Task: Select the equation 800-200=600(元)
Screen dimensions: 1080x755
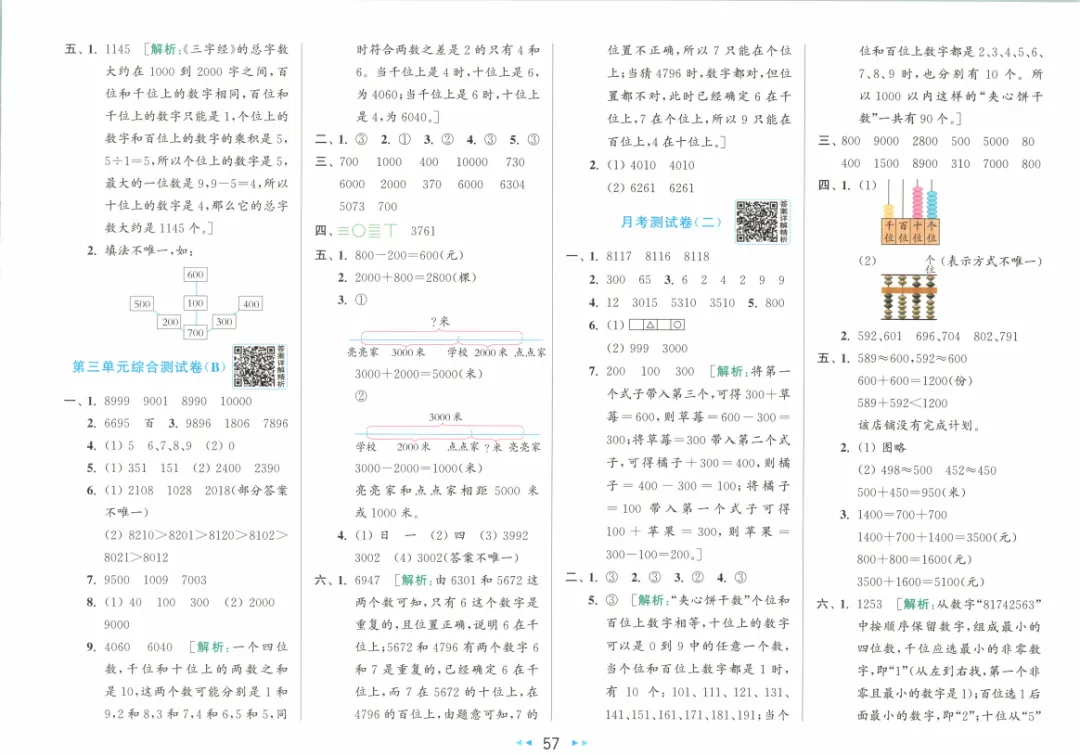Action: [409, 256]
